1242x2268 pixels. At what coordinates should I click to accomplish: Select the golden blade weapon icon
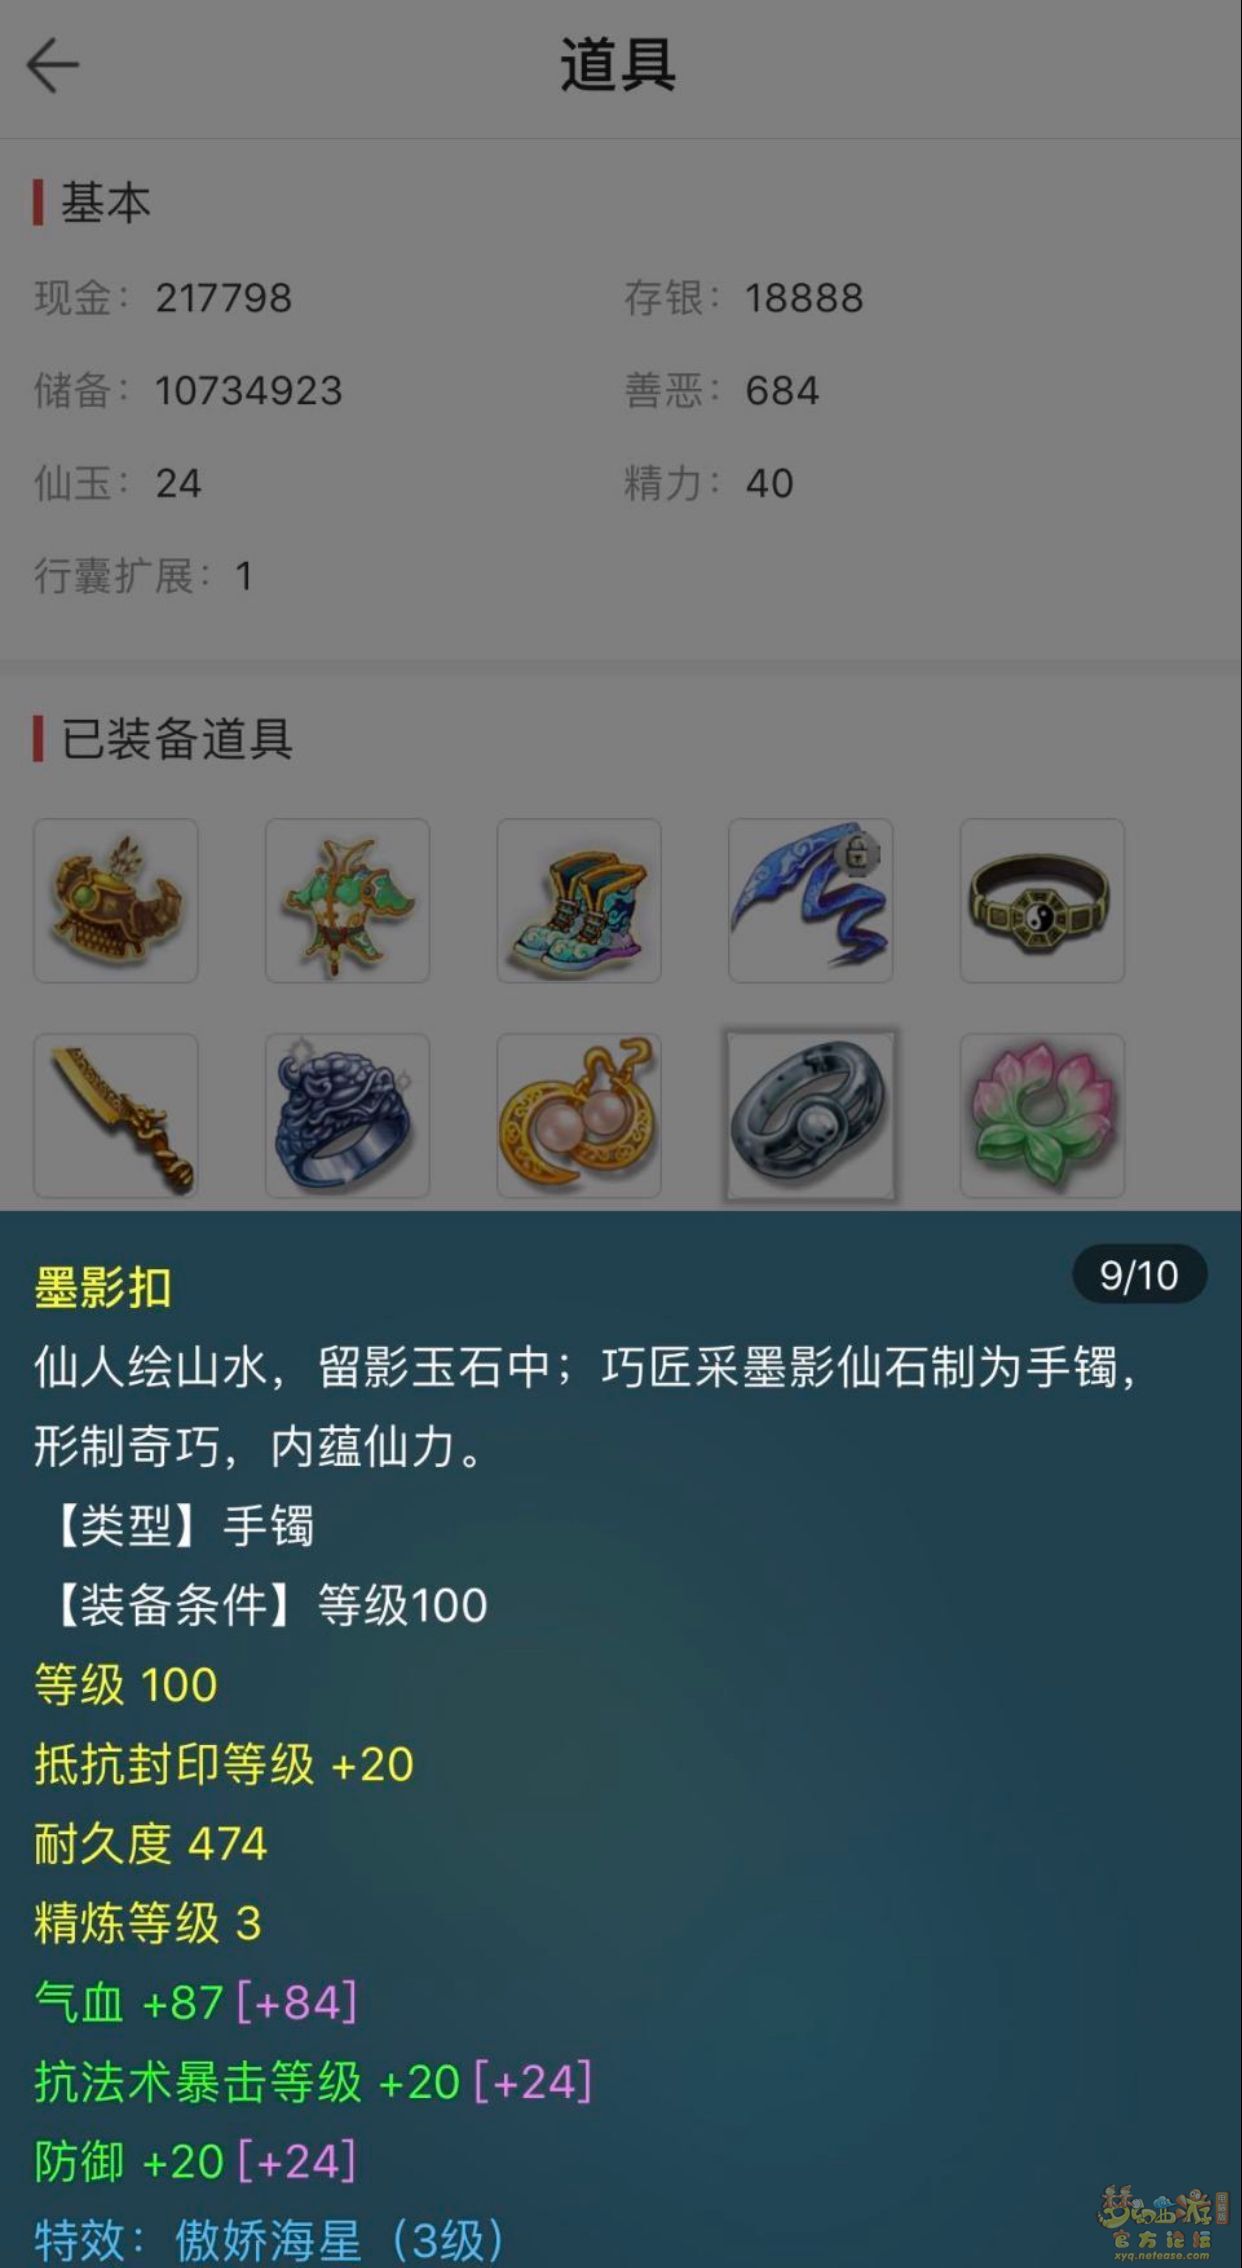116,1115
